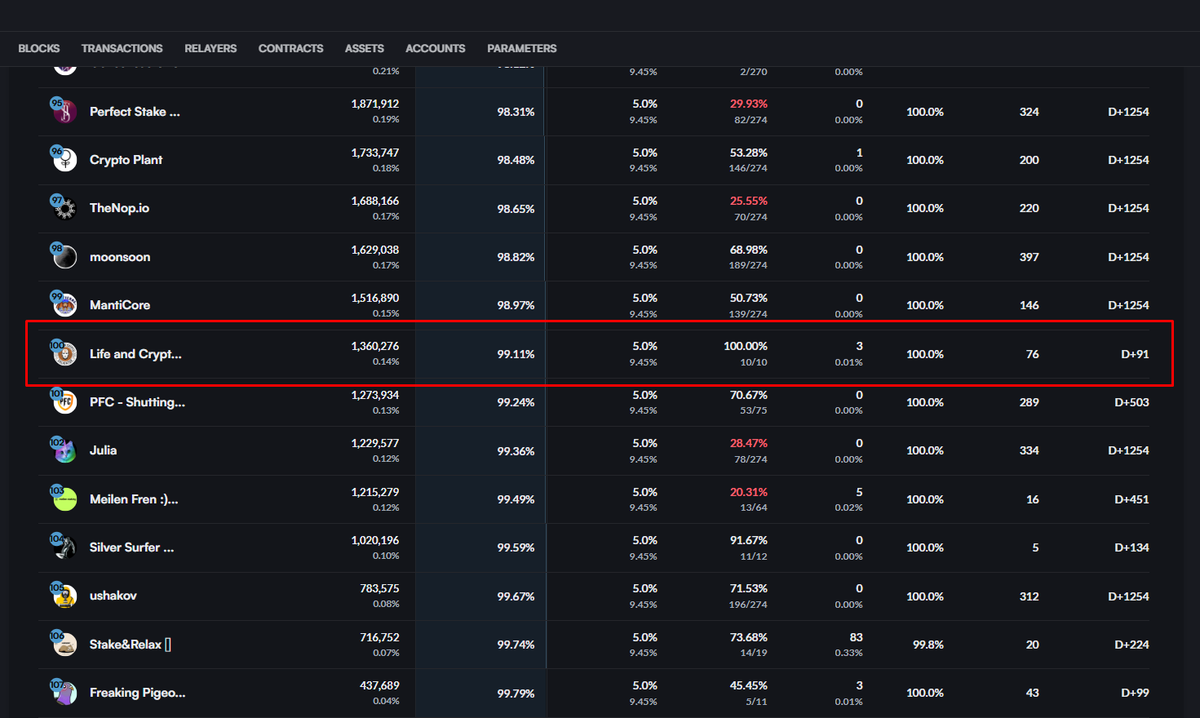Click cumulative share 99.79%
Viewport: 1200px width, 718px height.
515,693
